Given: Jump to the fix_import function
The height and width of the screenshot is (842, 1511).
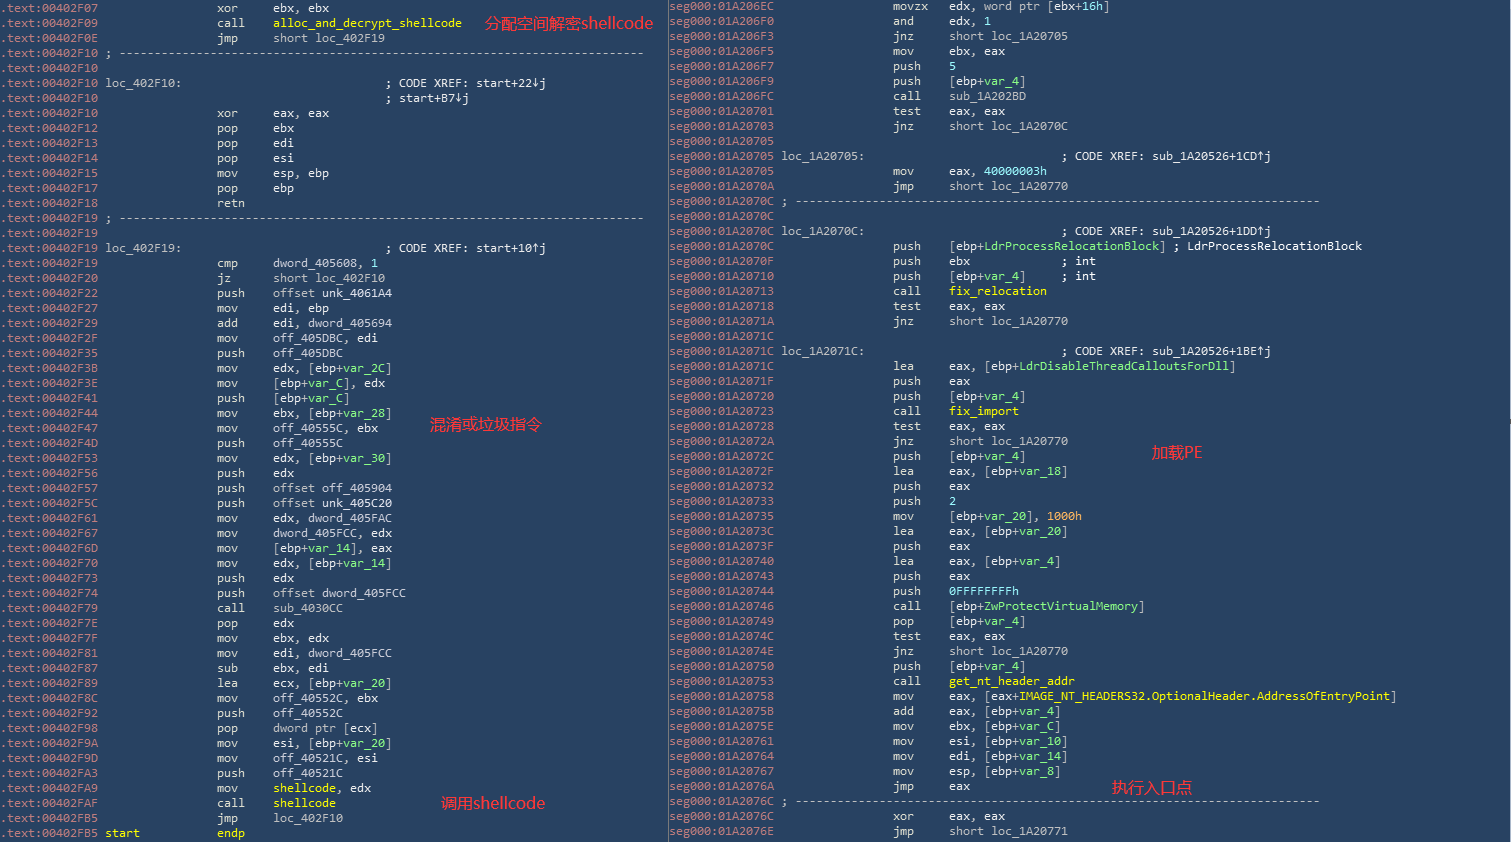Looking at the screenshot, I should pos(983,411).
